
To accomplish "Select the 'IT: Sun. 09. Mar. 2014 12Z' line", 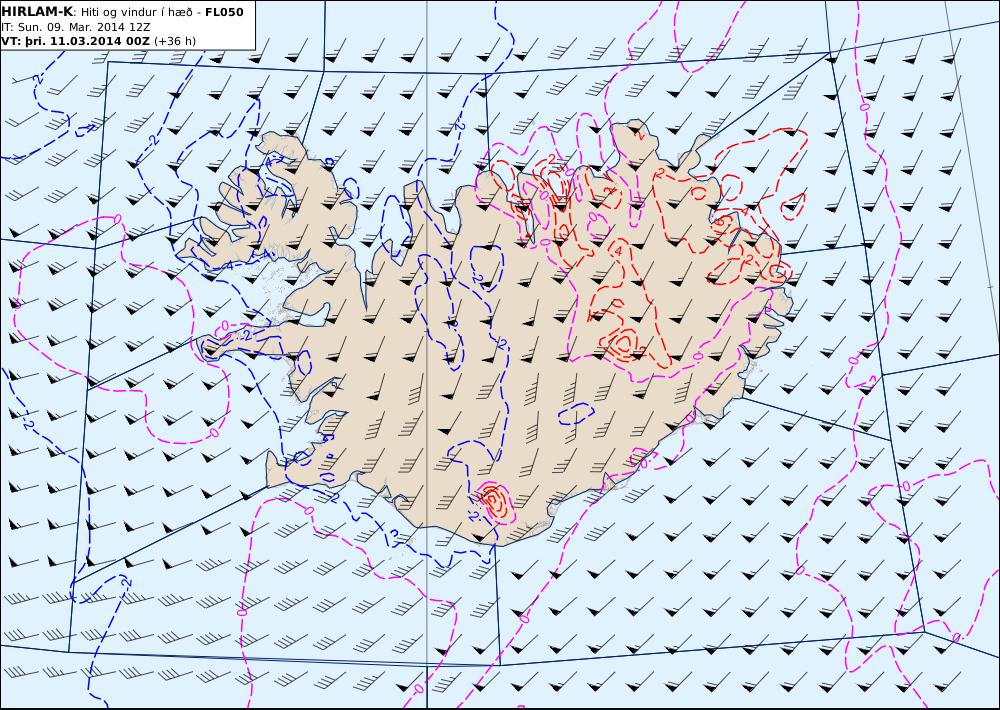I will [x=76, y=27].
